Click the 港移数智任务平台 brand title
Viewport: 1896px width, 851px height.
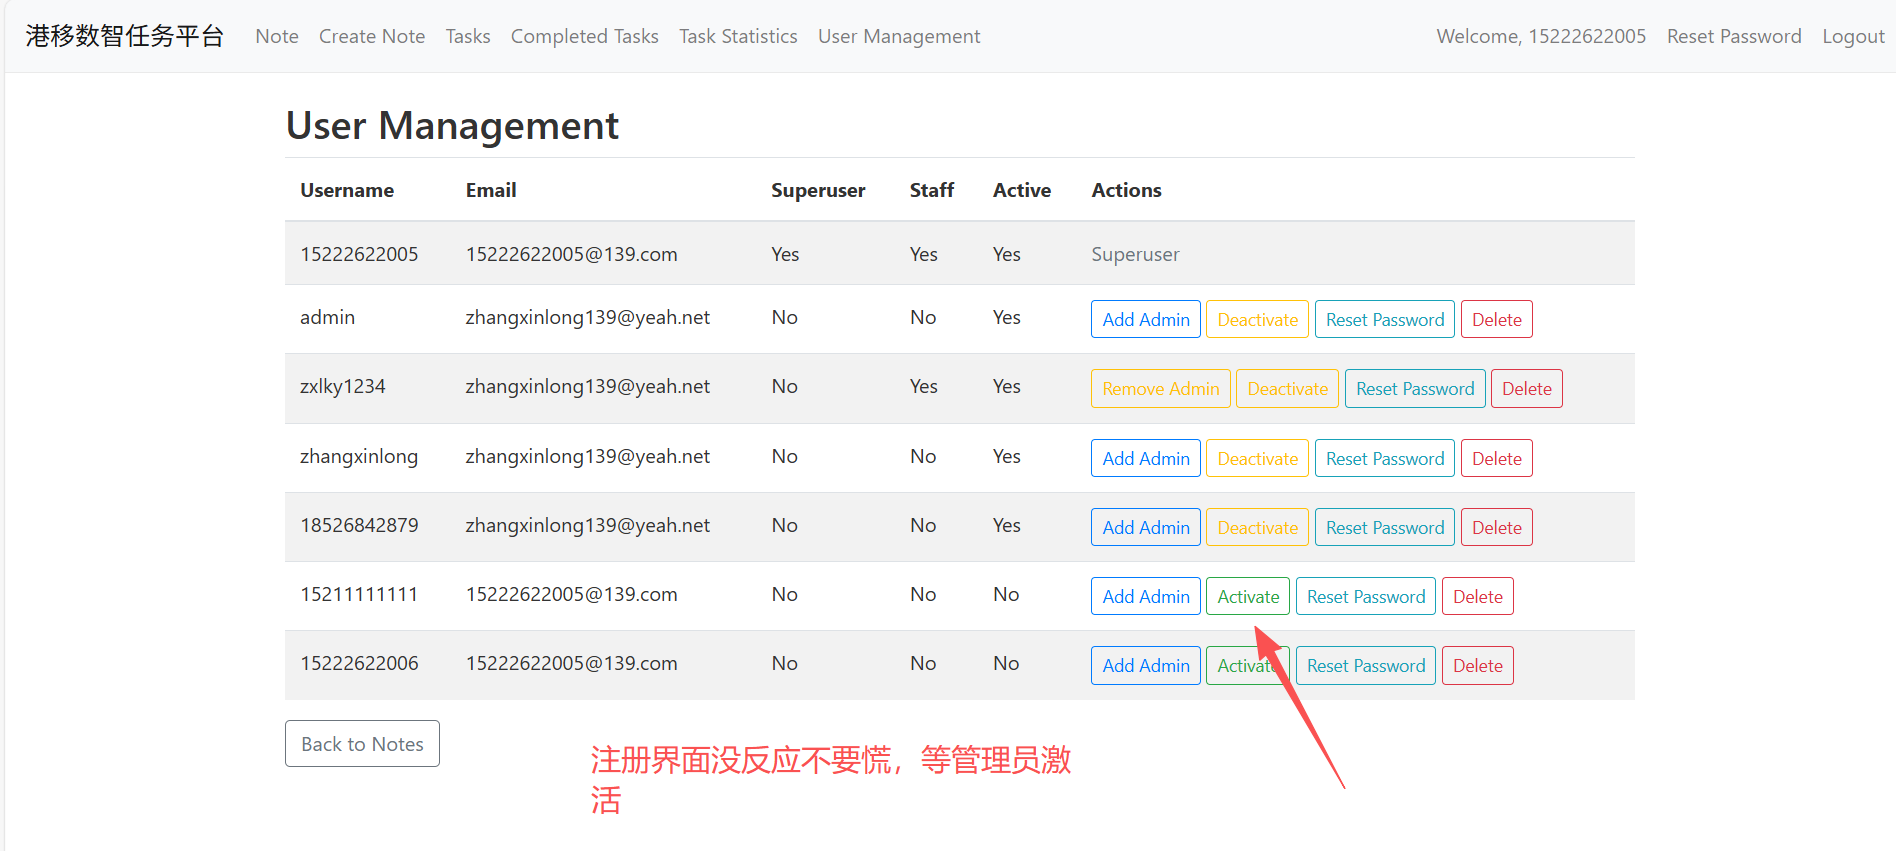[x=125, y=37]
